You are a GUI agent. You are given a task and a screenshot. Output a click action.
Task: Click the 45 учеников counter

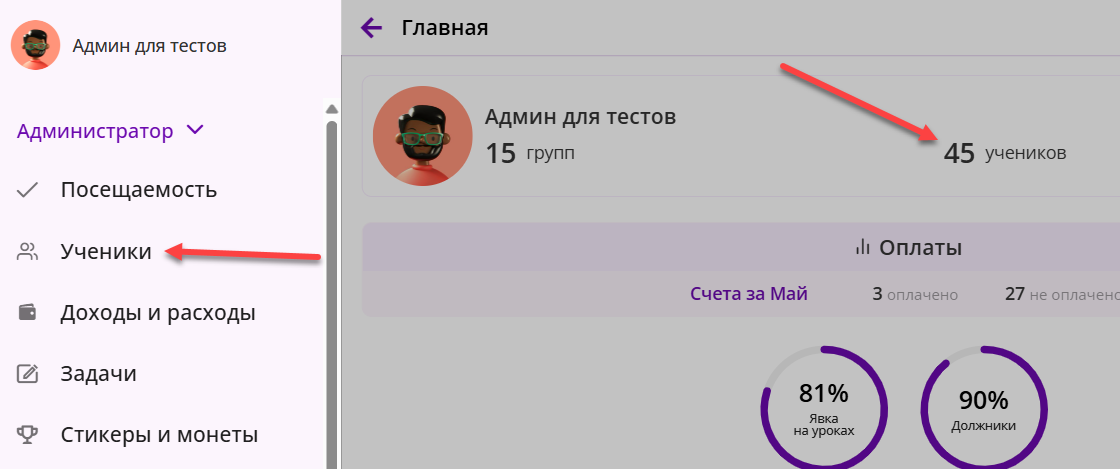(x=1004, y=153)
